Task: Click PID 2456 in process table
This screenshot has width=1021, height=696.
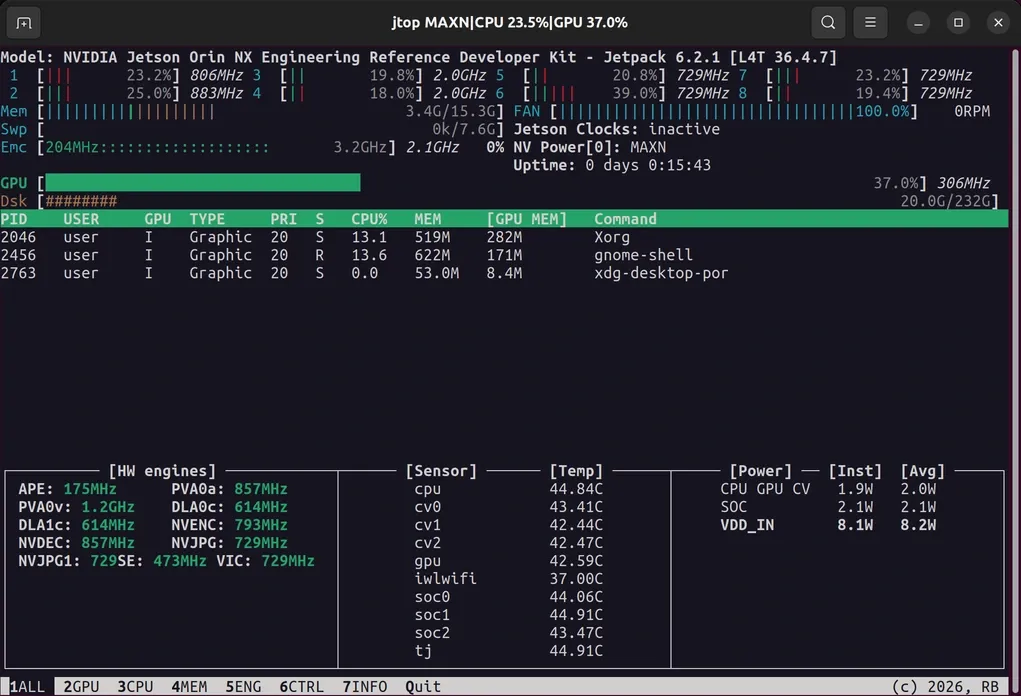Action: coord(18,255)
